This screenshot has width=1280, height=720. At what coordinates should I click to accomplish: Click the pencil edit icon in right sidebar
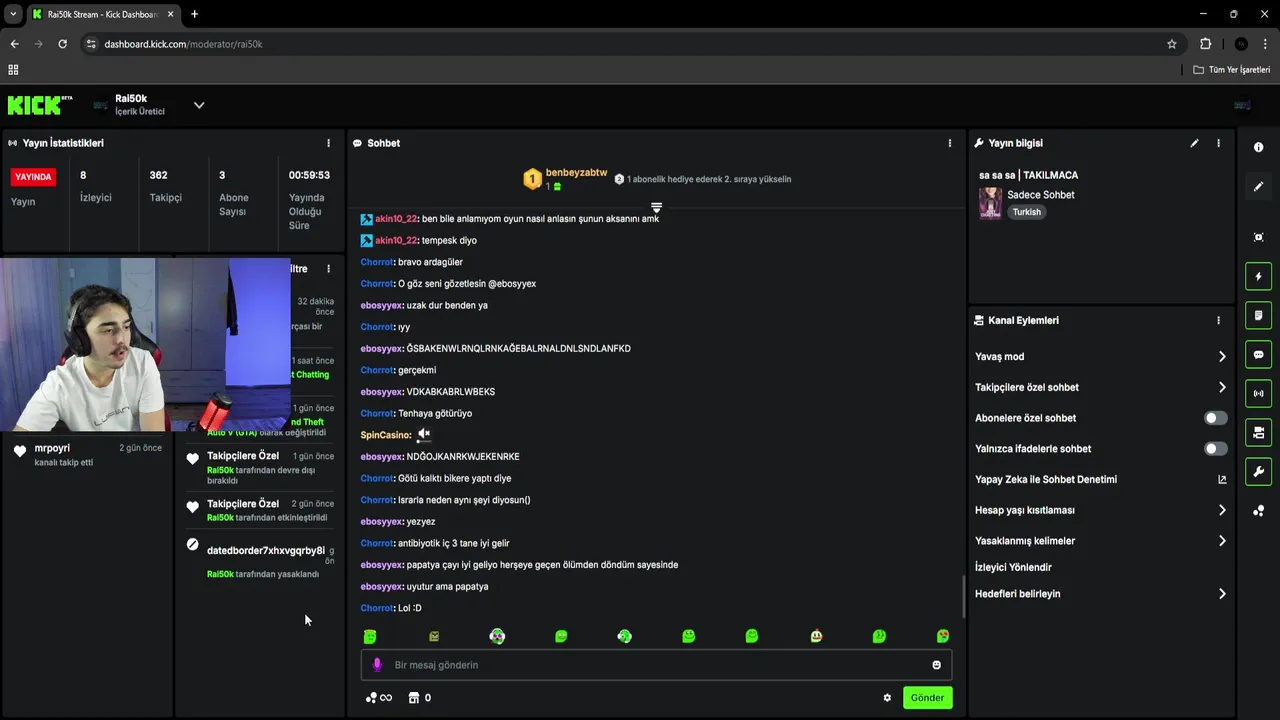[1258, 187]
